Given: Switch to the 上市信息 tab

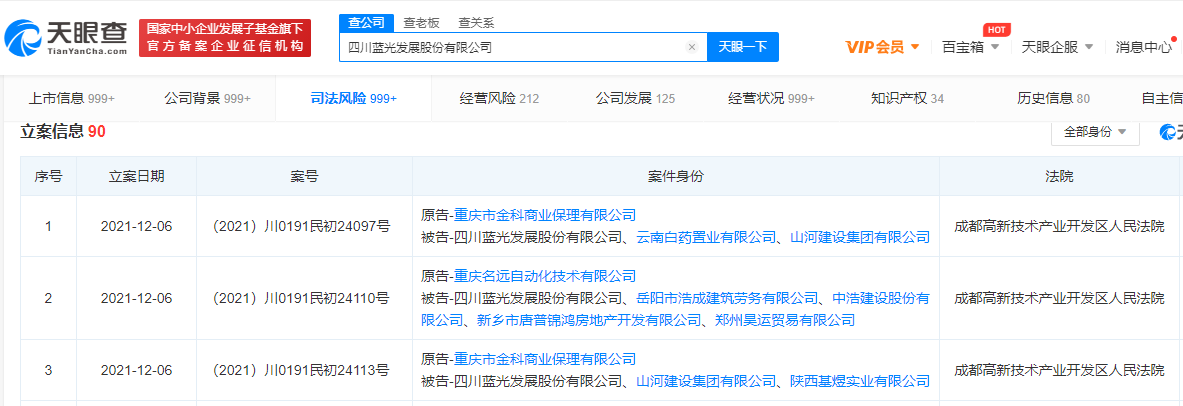Looking at the screenshot, I should (x=72, y=98).
